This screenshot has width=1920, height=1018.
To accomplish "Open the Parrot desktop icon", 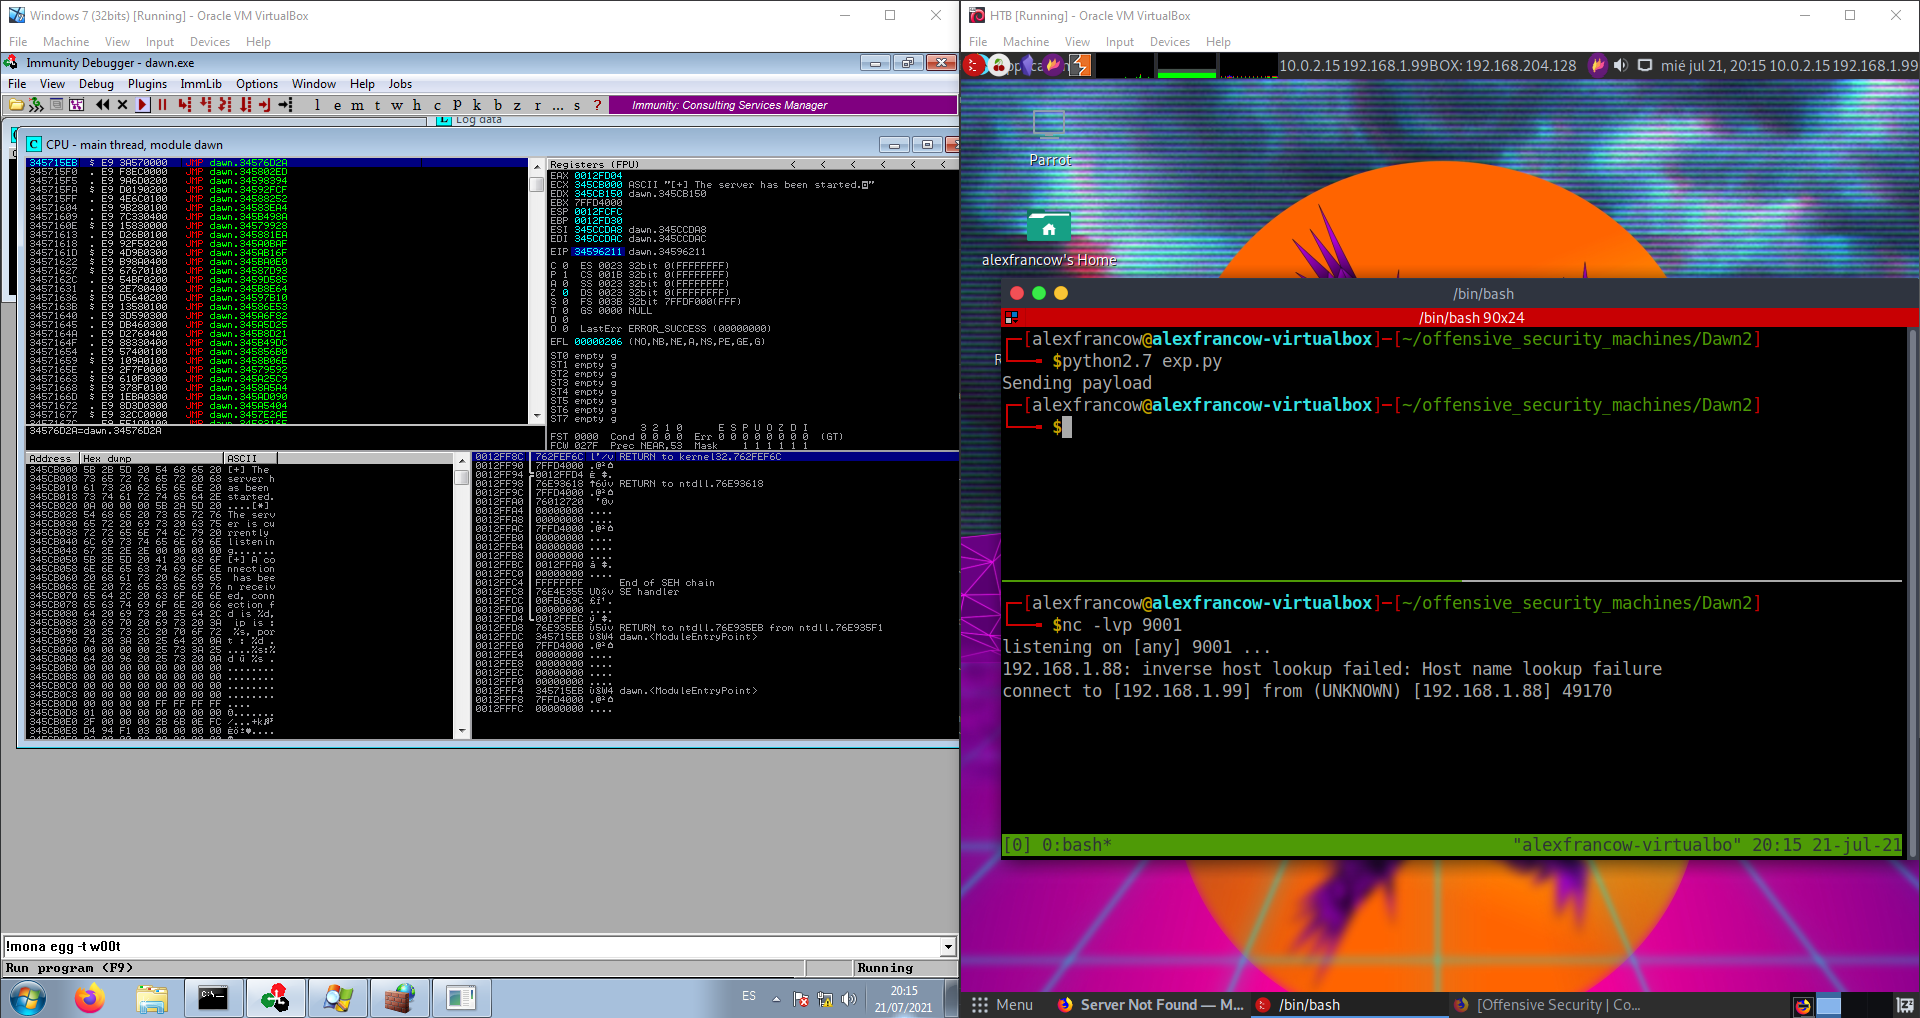I will tap(1049, 138).
